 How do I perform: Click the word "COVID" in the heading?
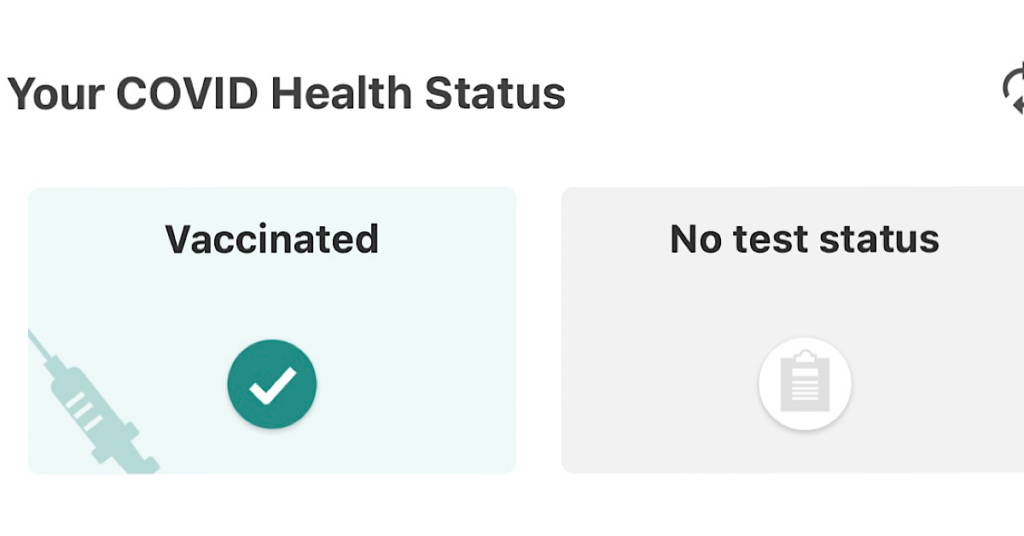[187, 93]
